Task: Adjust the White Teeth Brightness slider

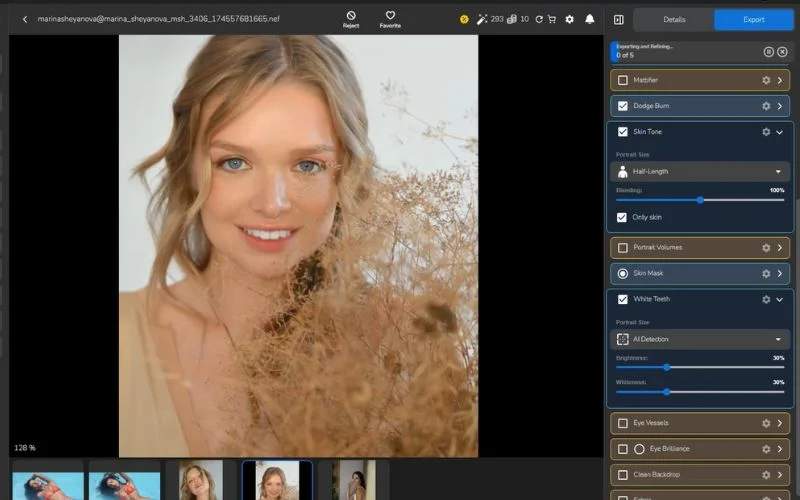Action: click(667, 366)
